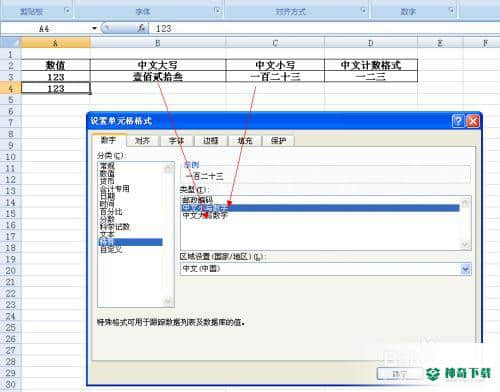Select row 20 header
This screenshot has height=392, width=500.
pyautogui.click(x=10, y=271)
